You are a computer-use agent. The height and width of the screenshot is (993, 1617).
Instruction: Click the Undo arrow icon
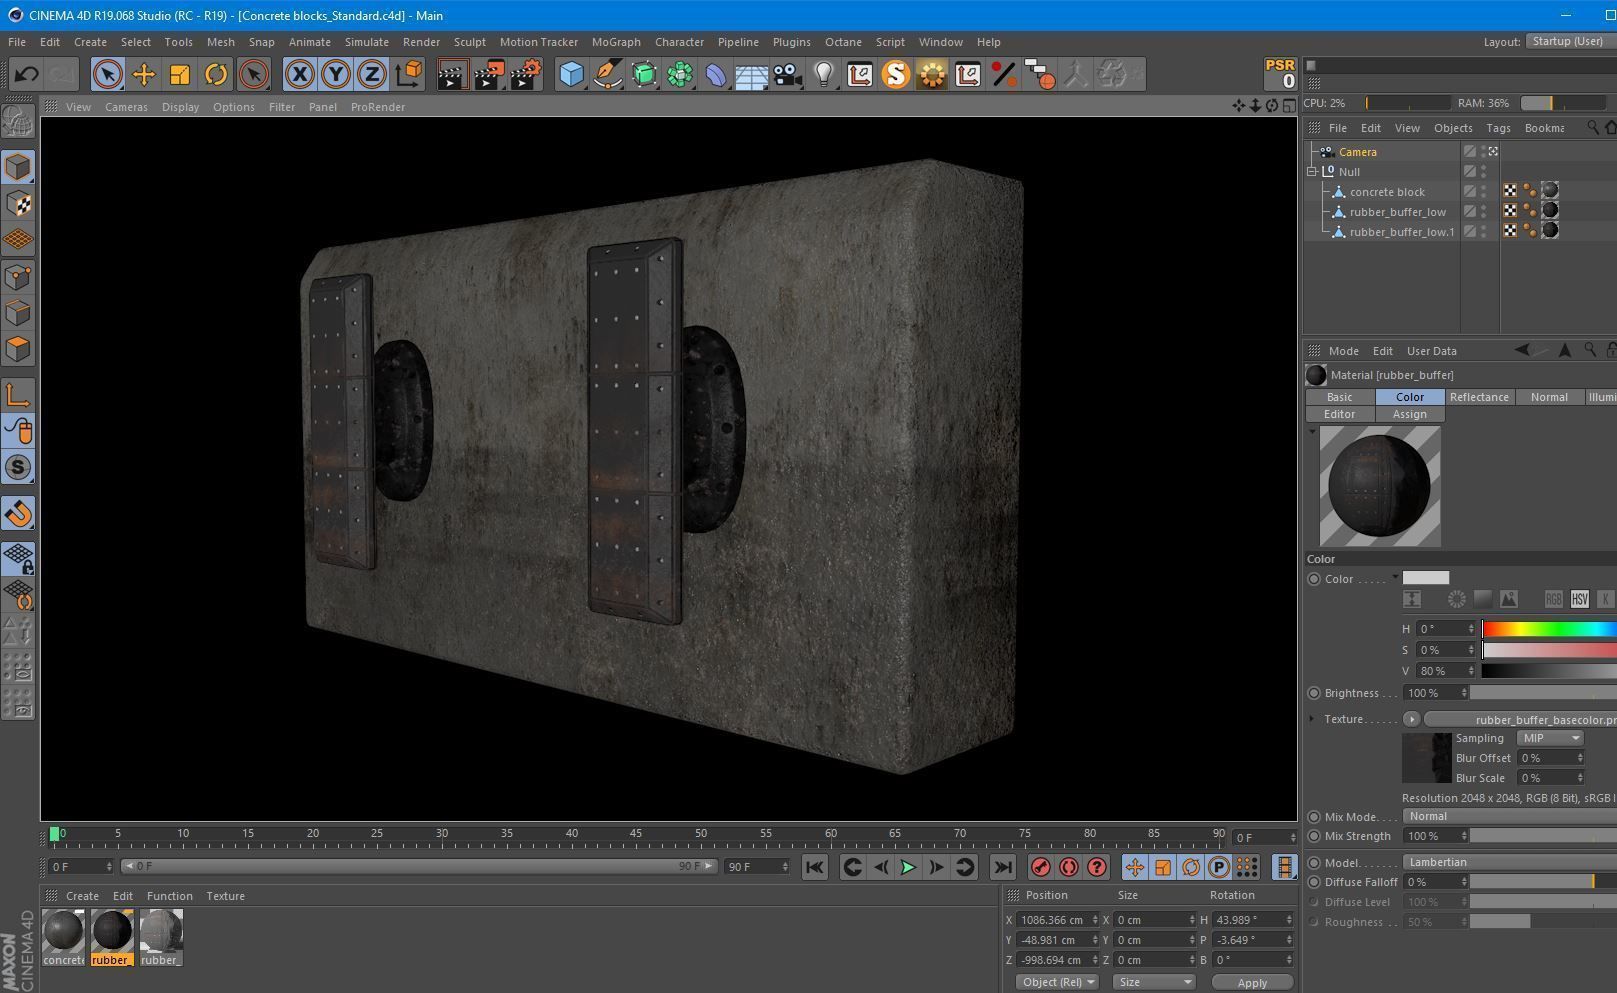click(27, 74)
